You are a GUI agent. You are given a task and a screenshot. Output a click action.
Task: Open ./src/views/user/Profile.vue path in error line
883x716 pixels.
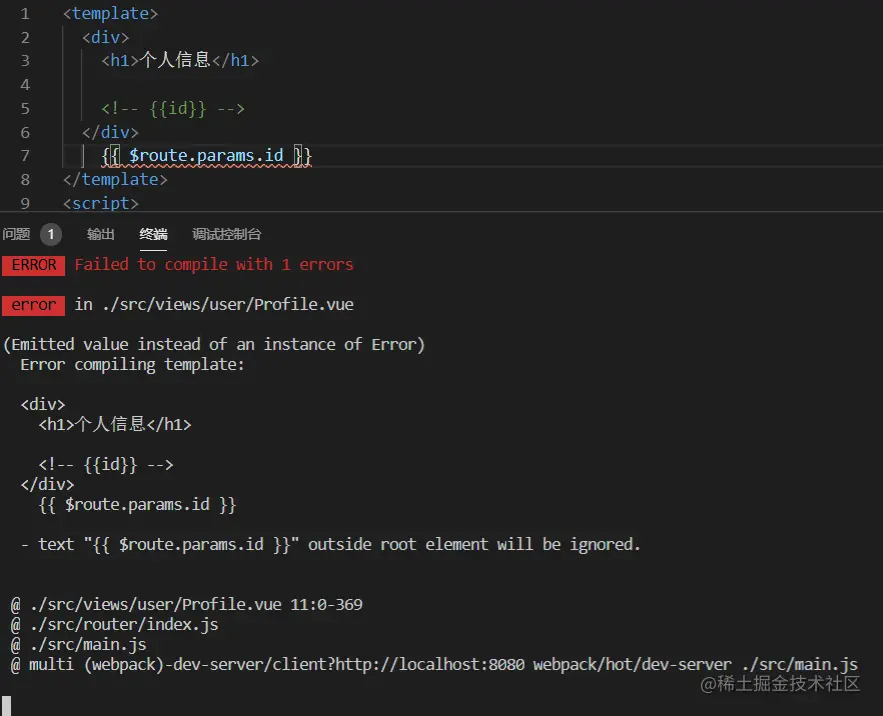coord(228,304)
